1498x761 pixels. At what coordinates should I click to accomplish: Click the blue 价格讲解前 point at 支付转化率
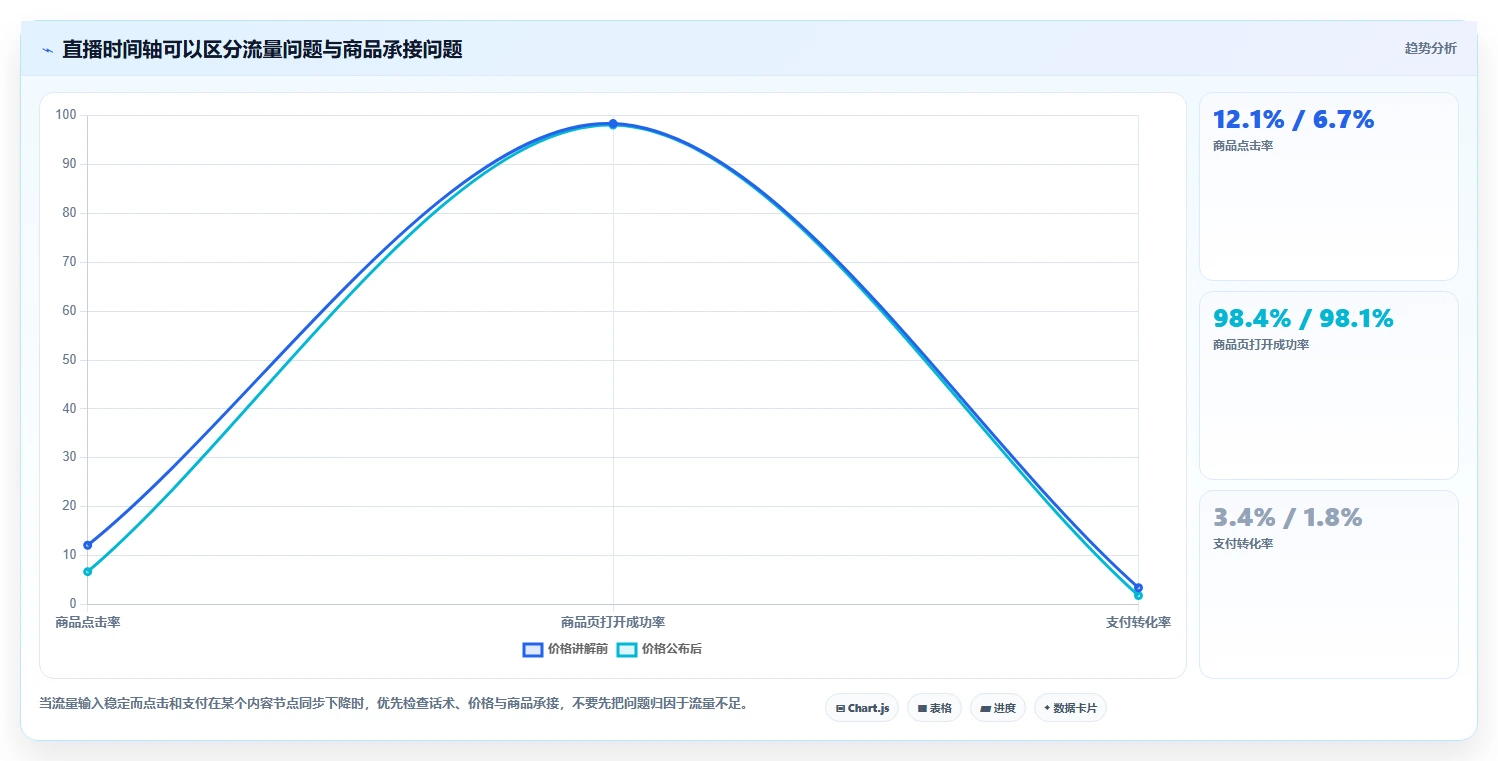[x=1138, y=588]
